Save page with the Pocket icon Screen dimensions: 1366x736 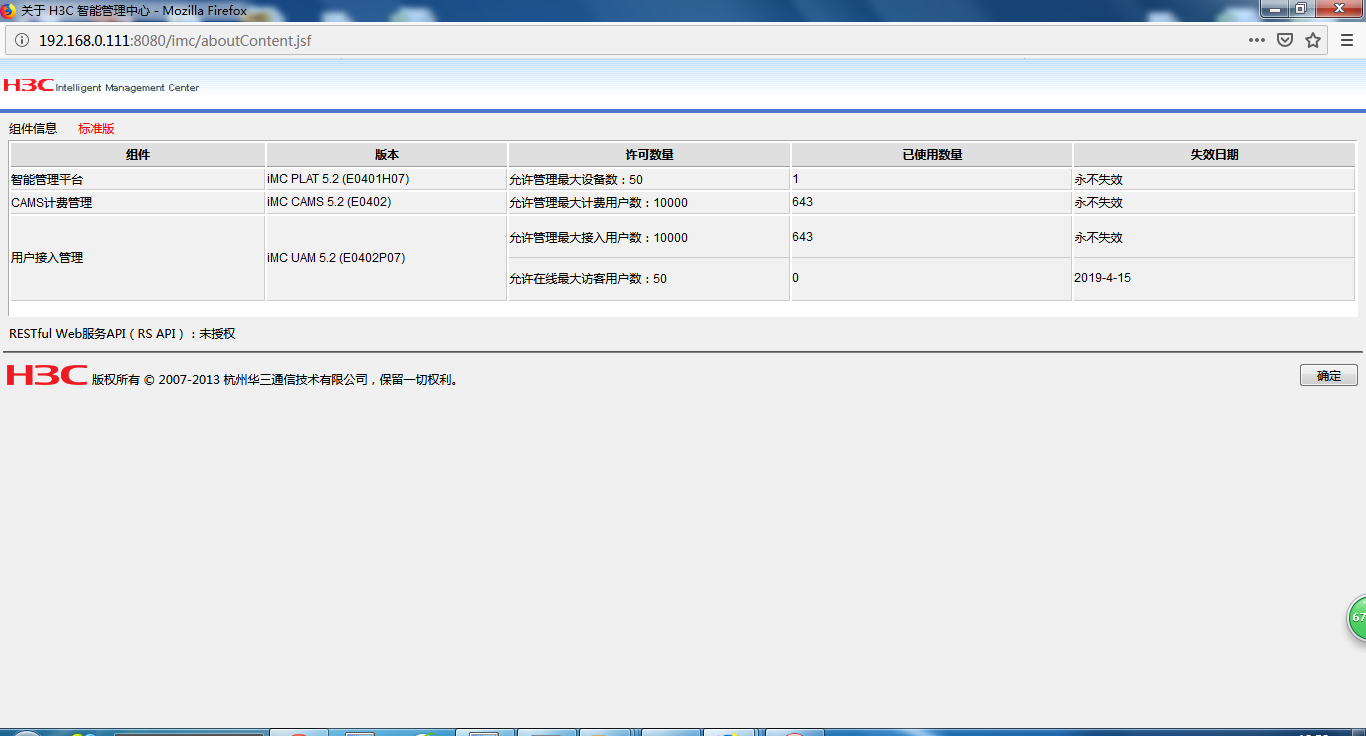[x=1285, y=41]
